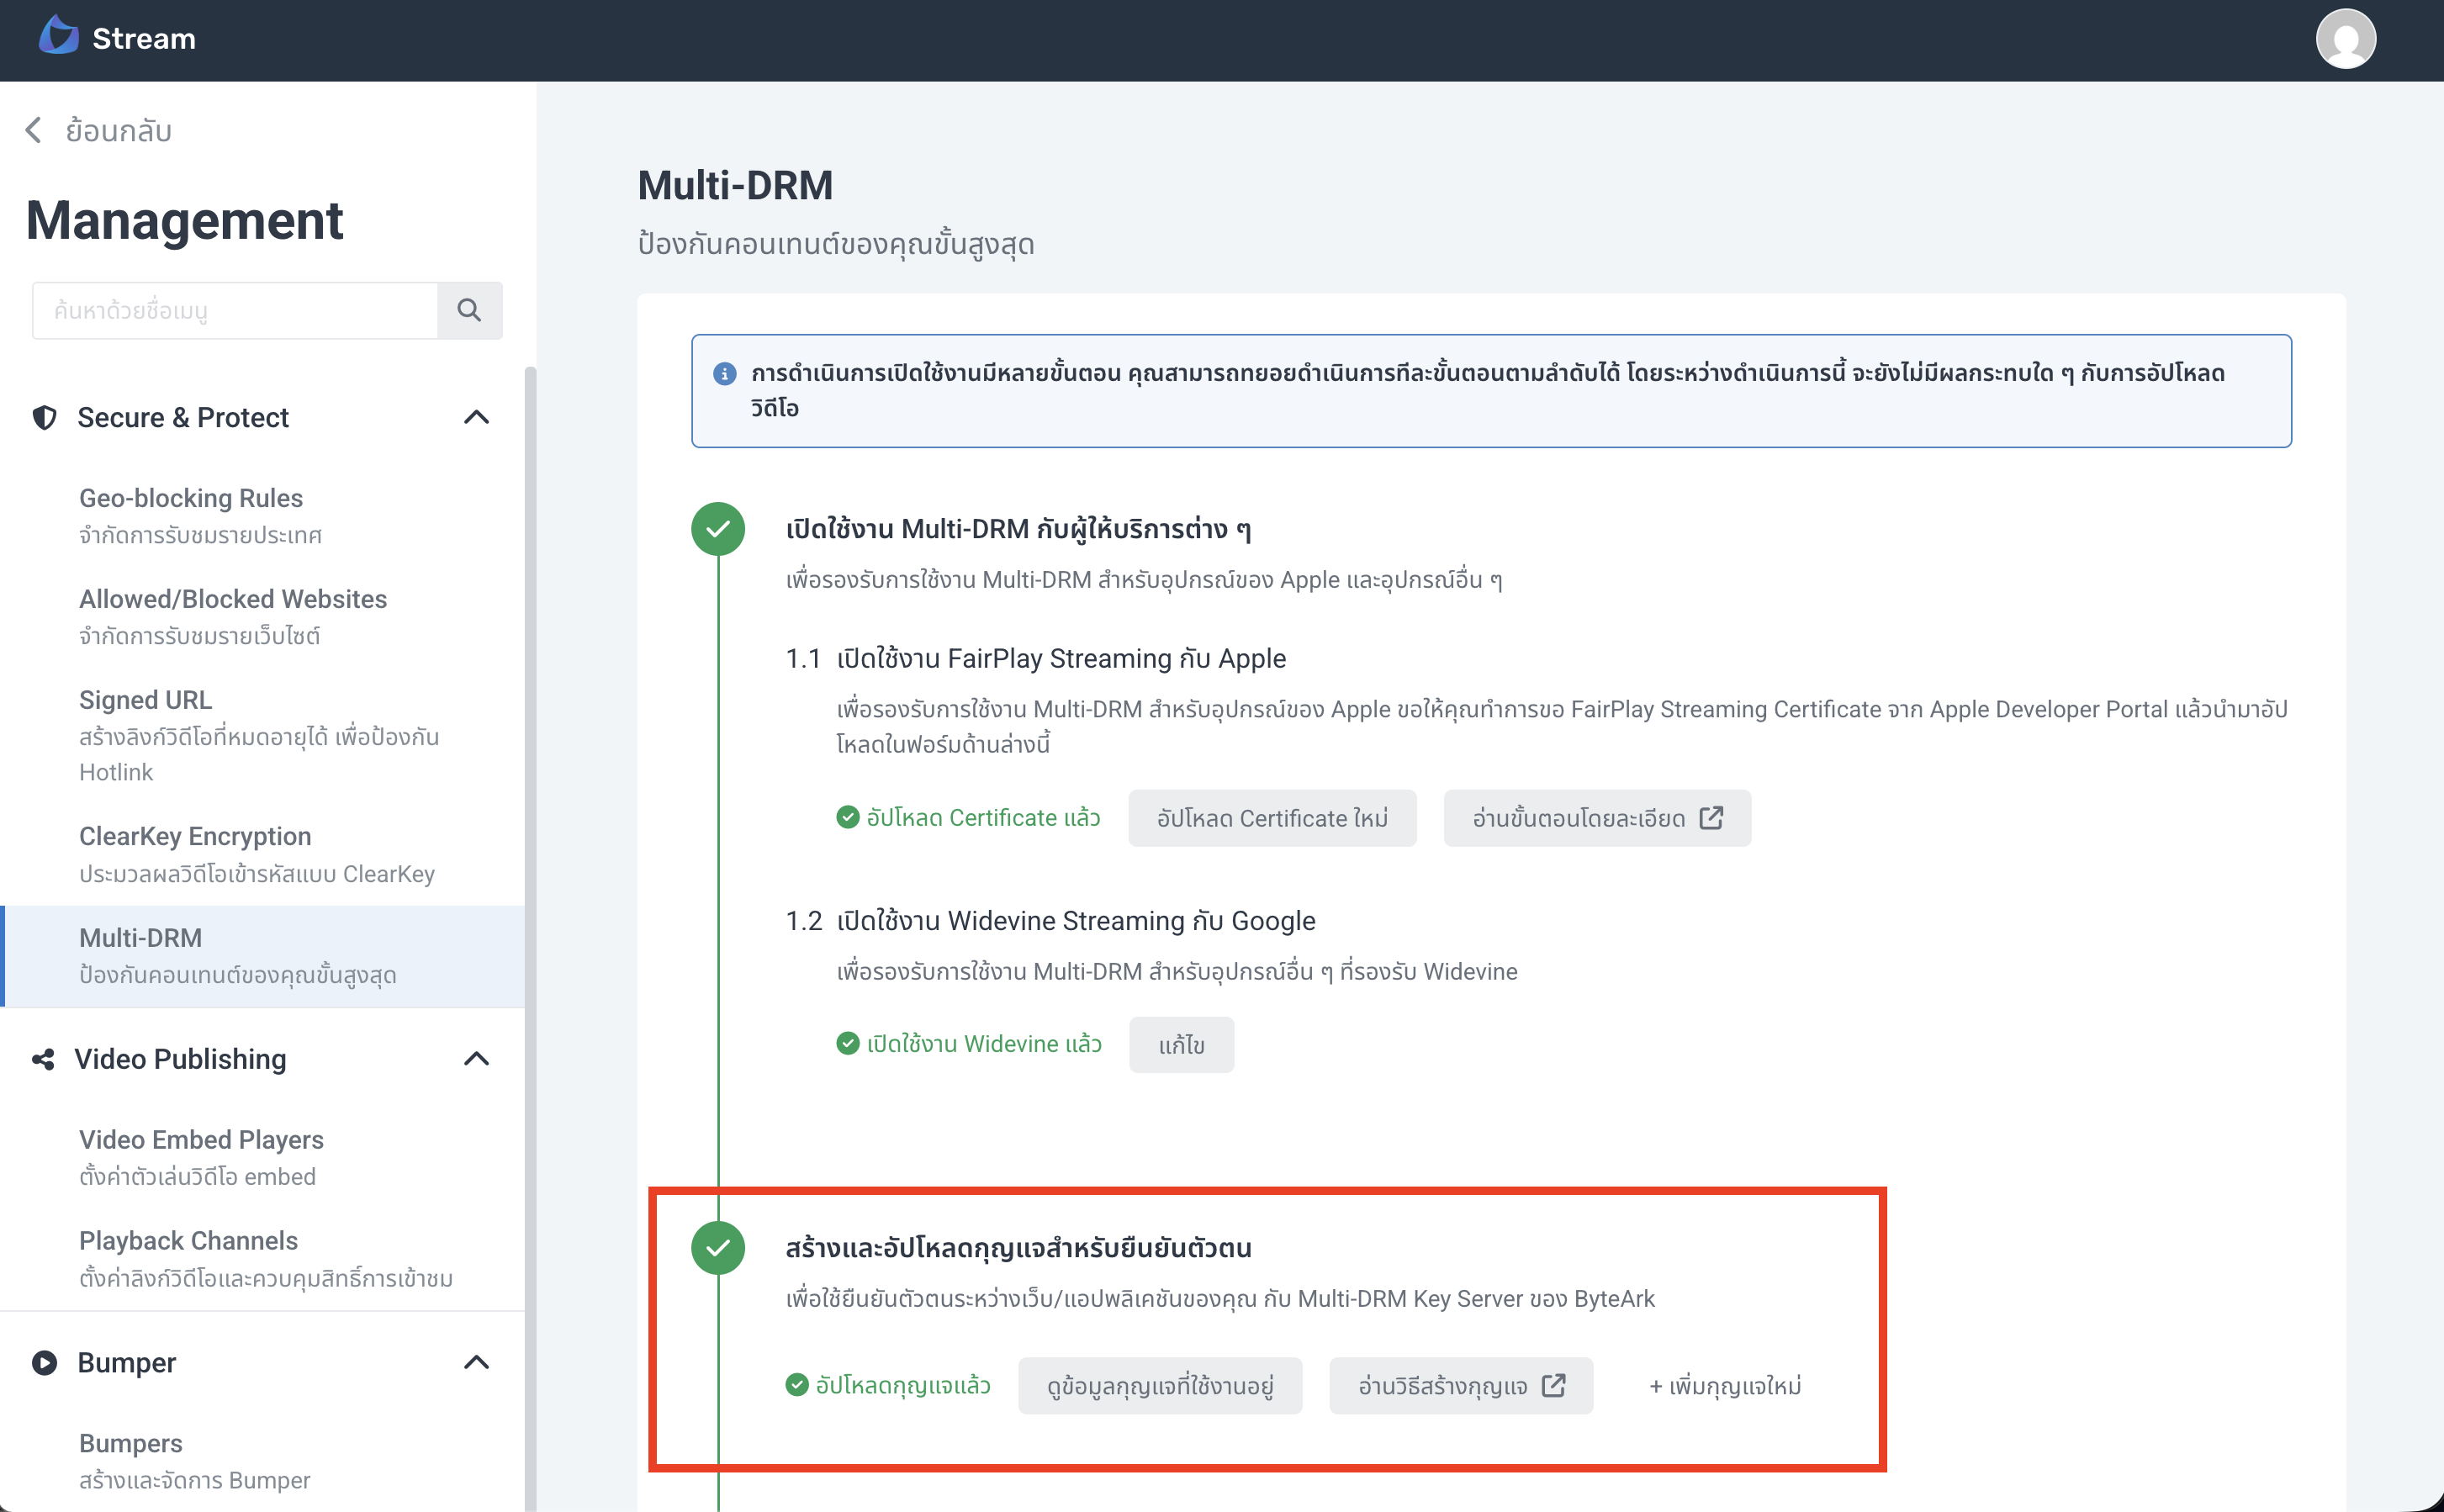
Task: Open Signed URL menu item
Action: point(262,735)
